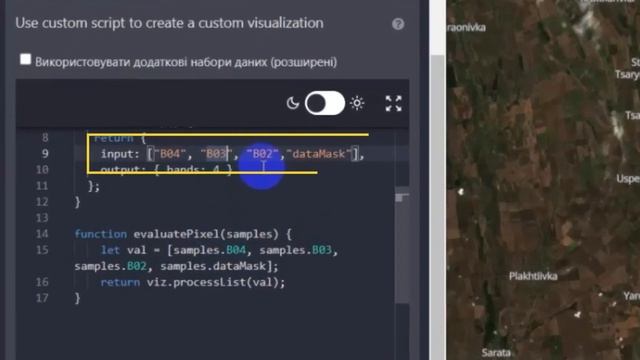Click the code editor vertical scrollbar thumb
This screenshot has height=360, width=640.
pos(402,245)
